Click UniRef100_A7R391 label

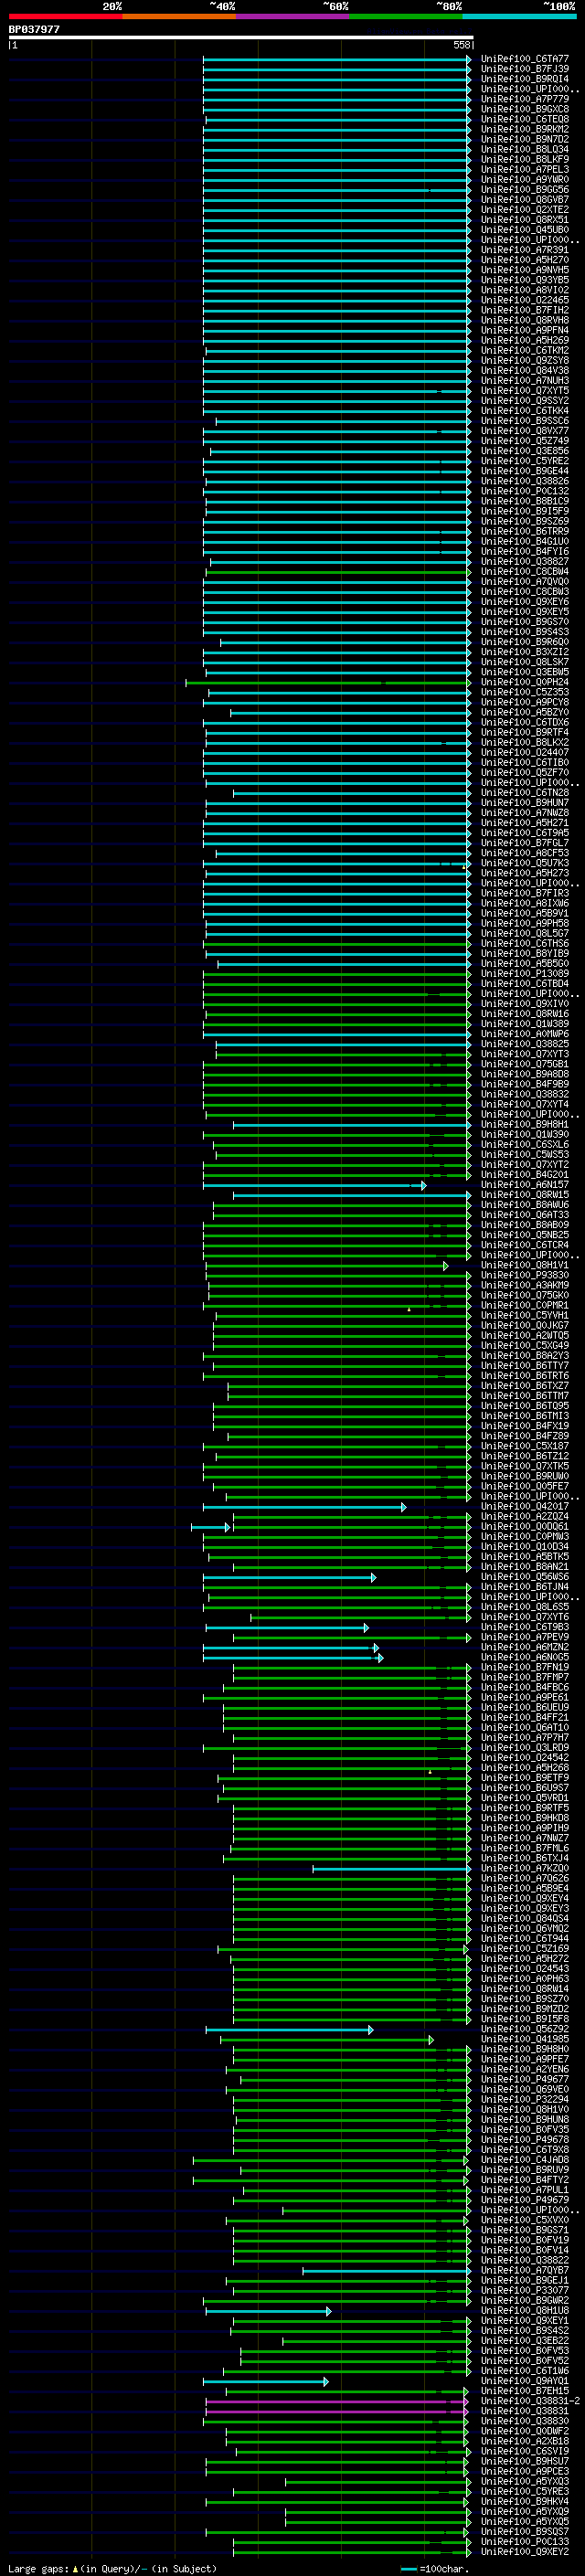(x=524, y=250)
